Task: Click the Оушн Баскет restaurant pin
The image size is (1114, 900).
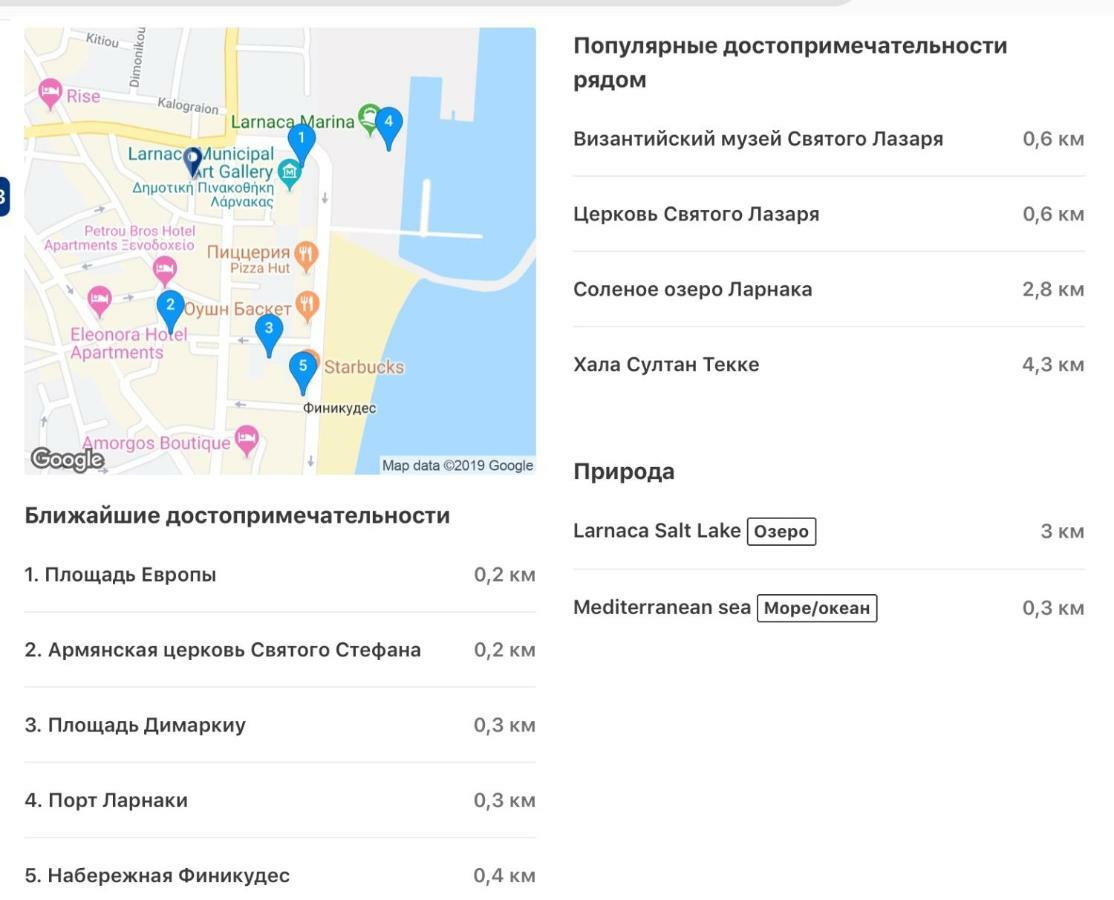Action: tap(307, 306)
